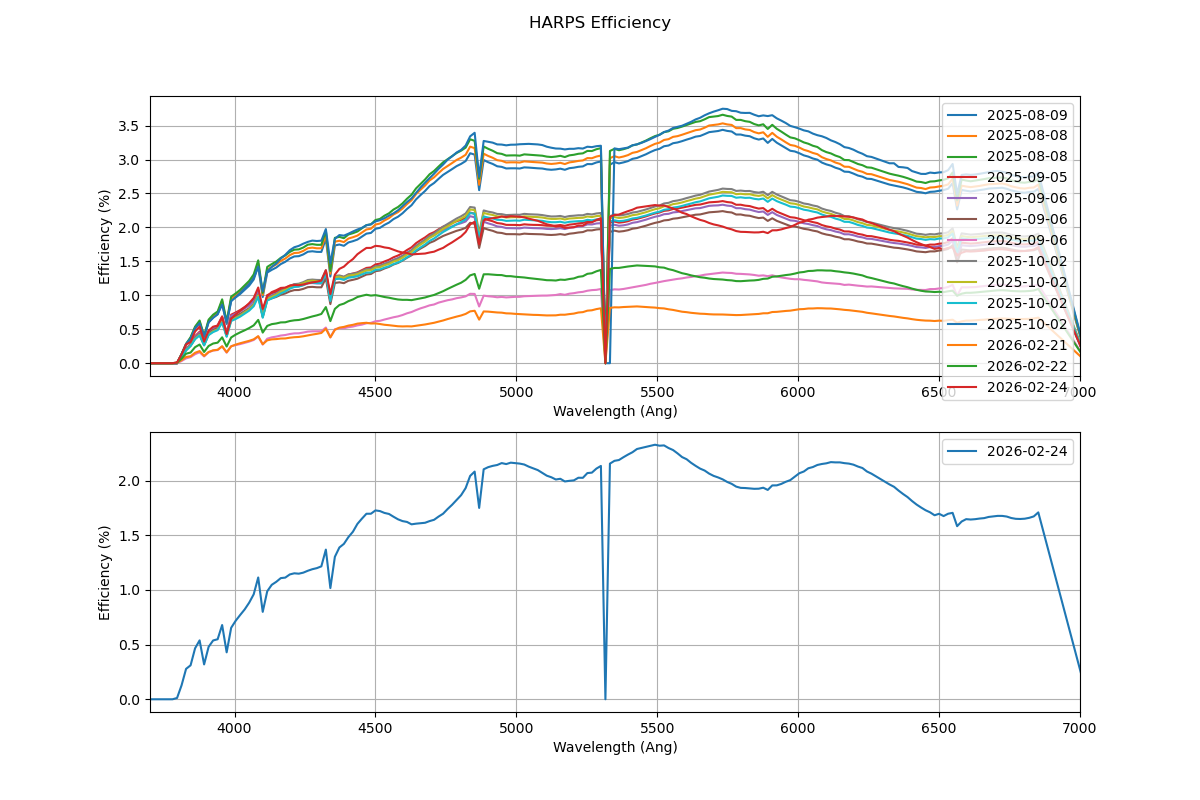Click the 5500 tick on bottom x-axis
Screen dimensions: 1200x800
[657, 729]
